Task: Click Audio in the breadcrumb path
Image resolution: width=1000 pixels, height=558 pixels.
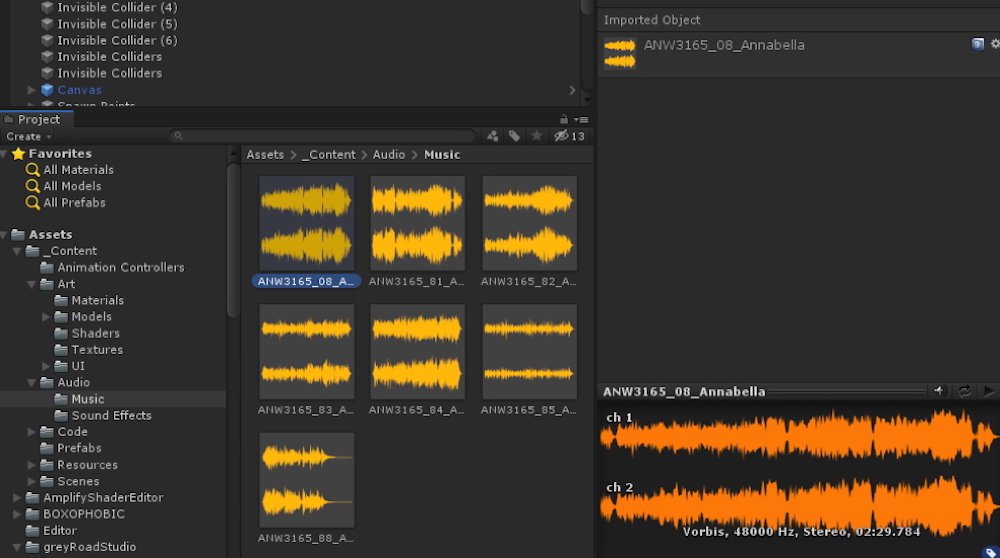Action: [x=389, y=154]
